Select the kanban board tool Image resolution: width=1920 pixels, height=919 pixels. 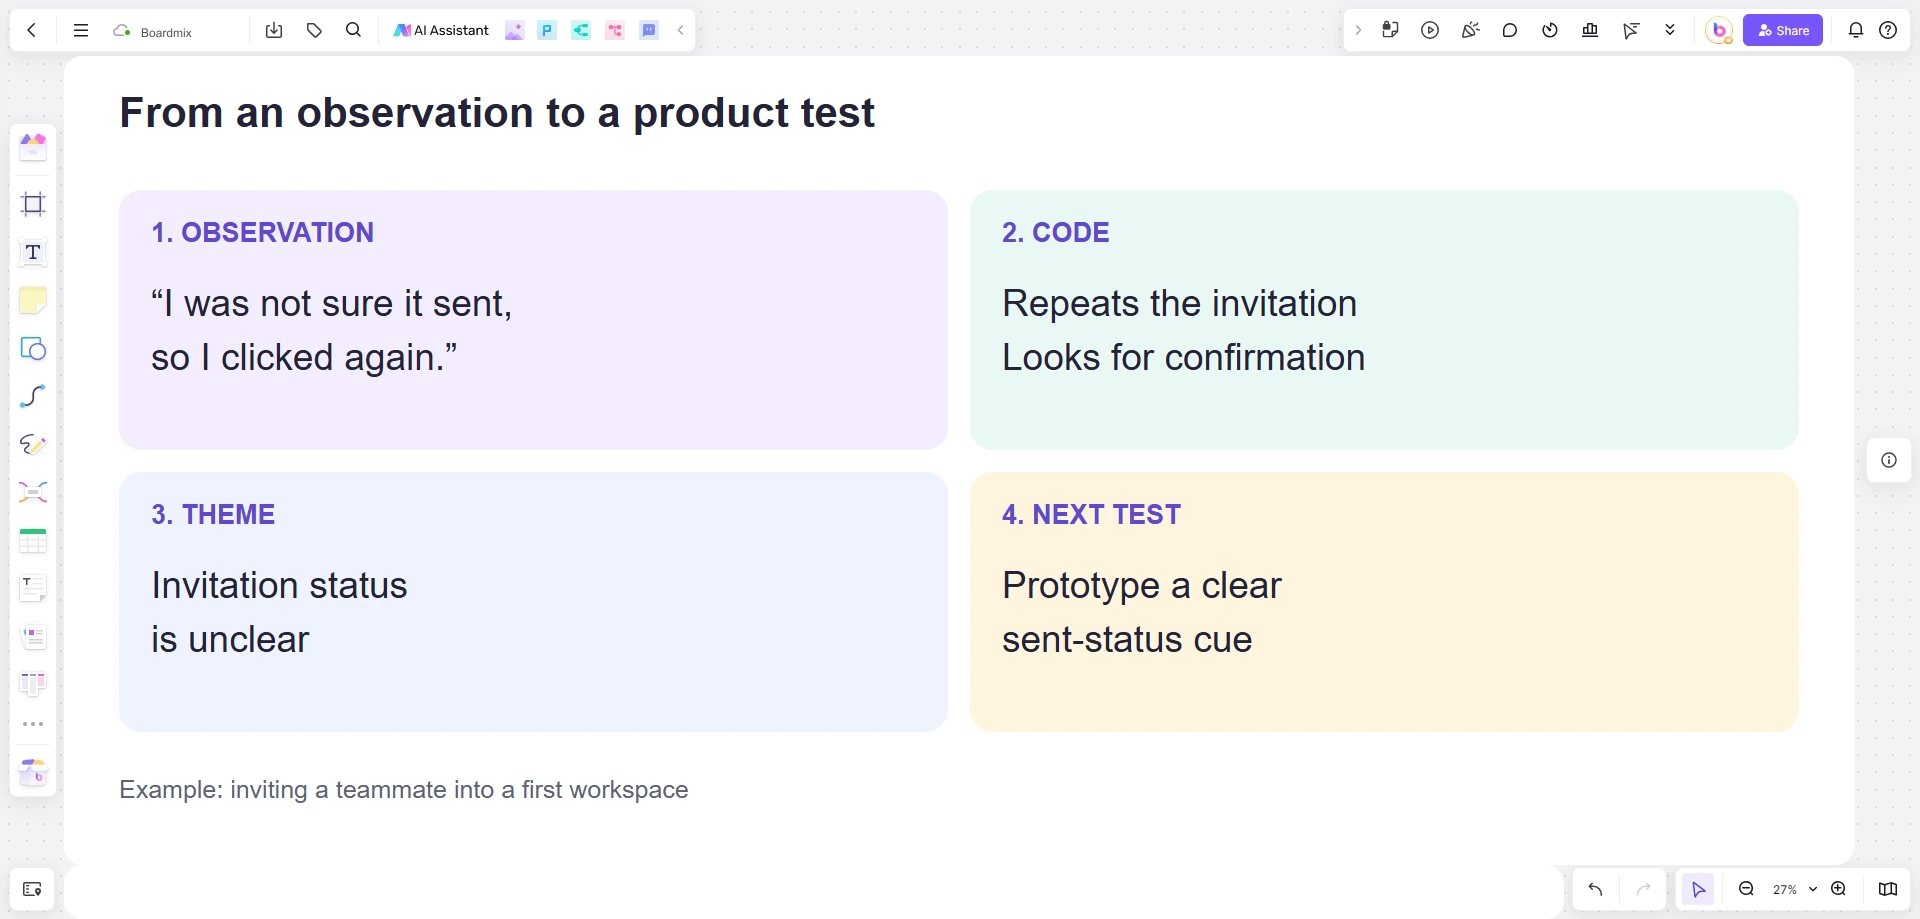click(33, 684)
